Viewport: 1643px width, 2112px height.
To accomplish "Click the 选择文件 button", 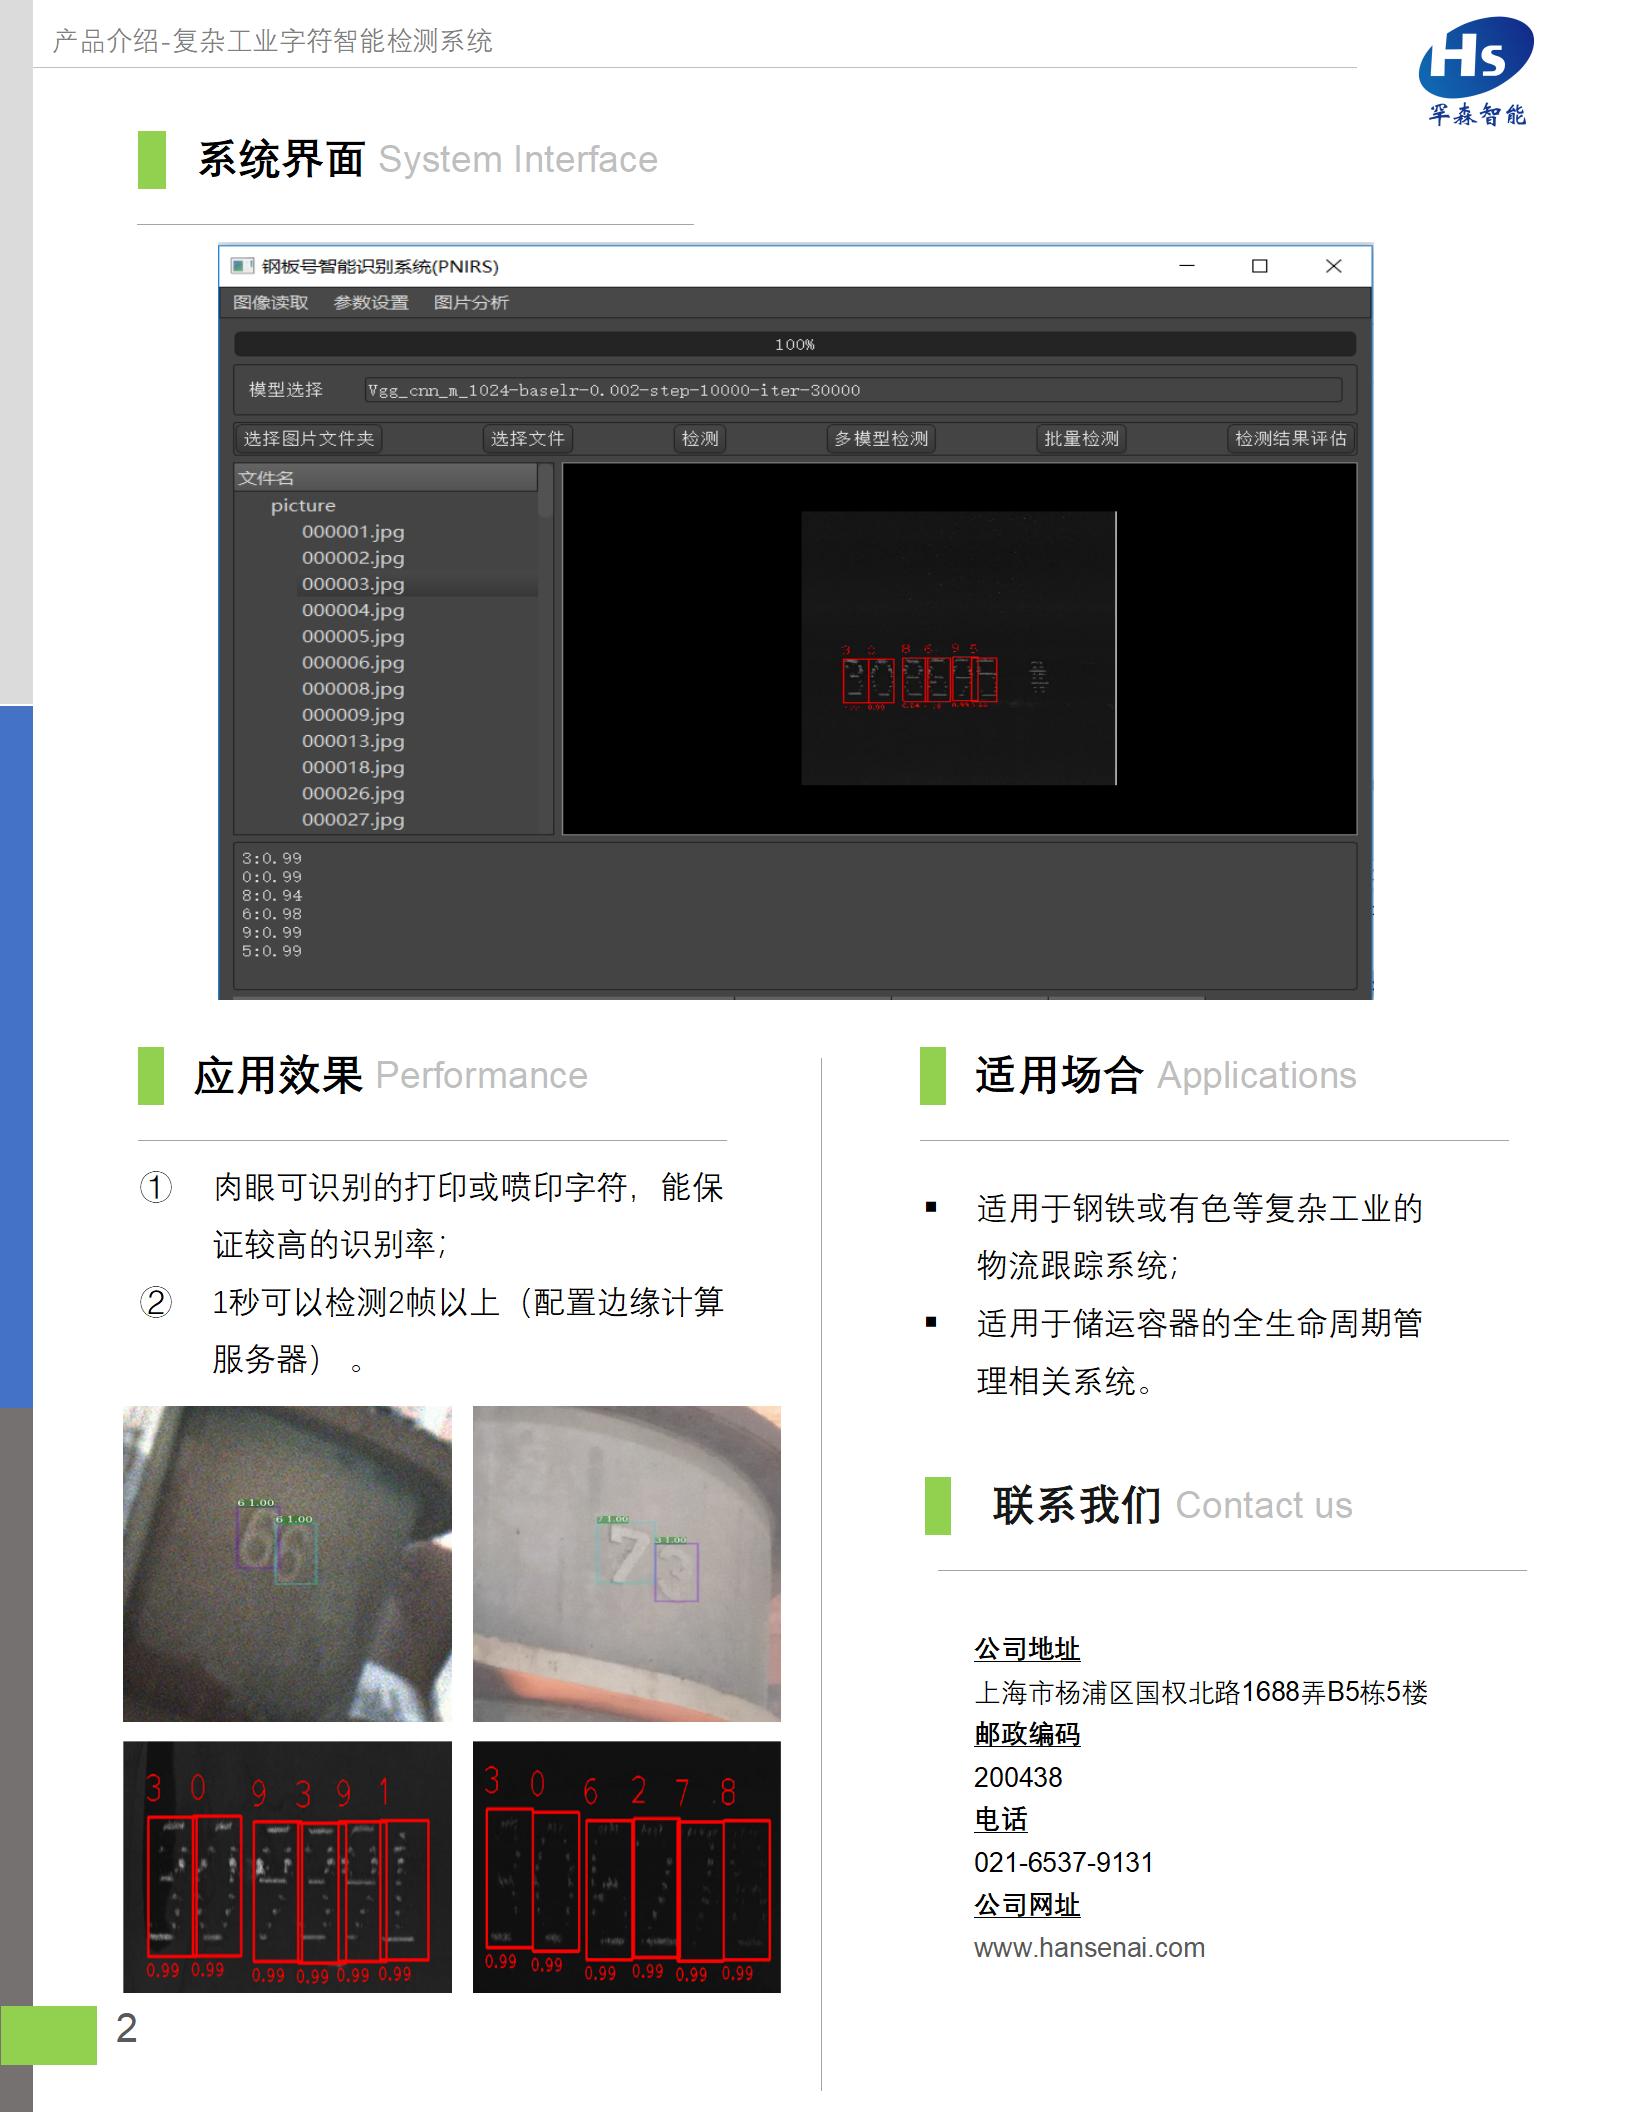I will tap(527, 438).
